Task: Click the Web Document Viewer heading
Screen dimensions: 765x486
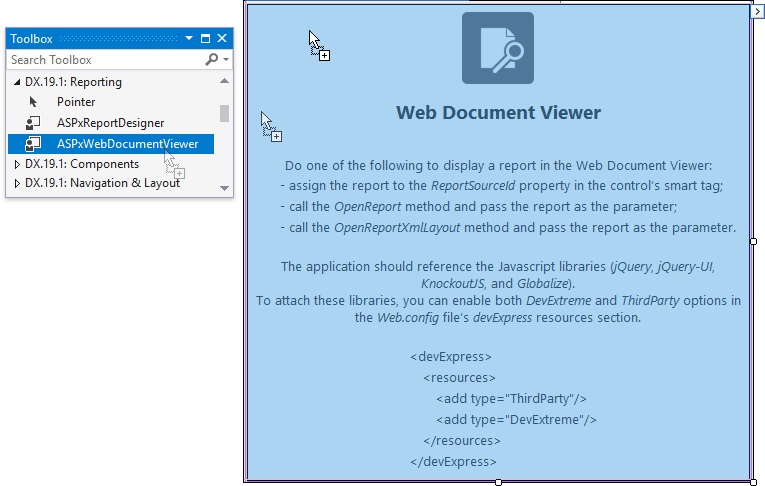Action: click(498, 113)
